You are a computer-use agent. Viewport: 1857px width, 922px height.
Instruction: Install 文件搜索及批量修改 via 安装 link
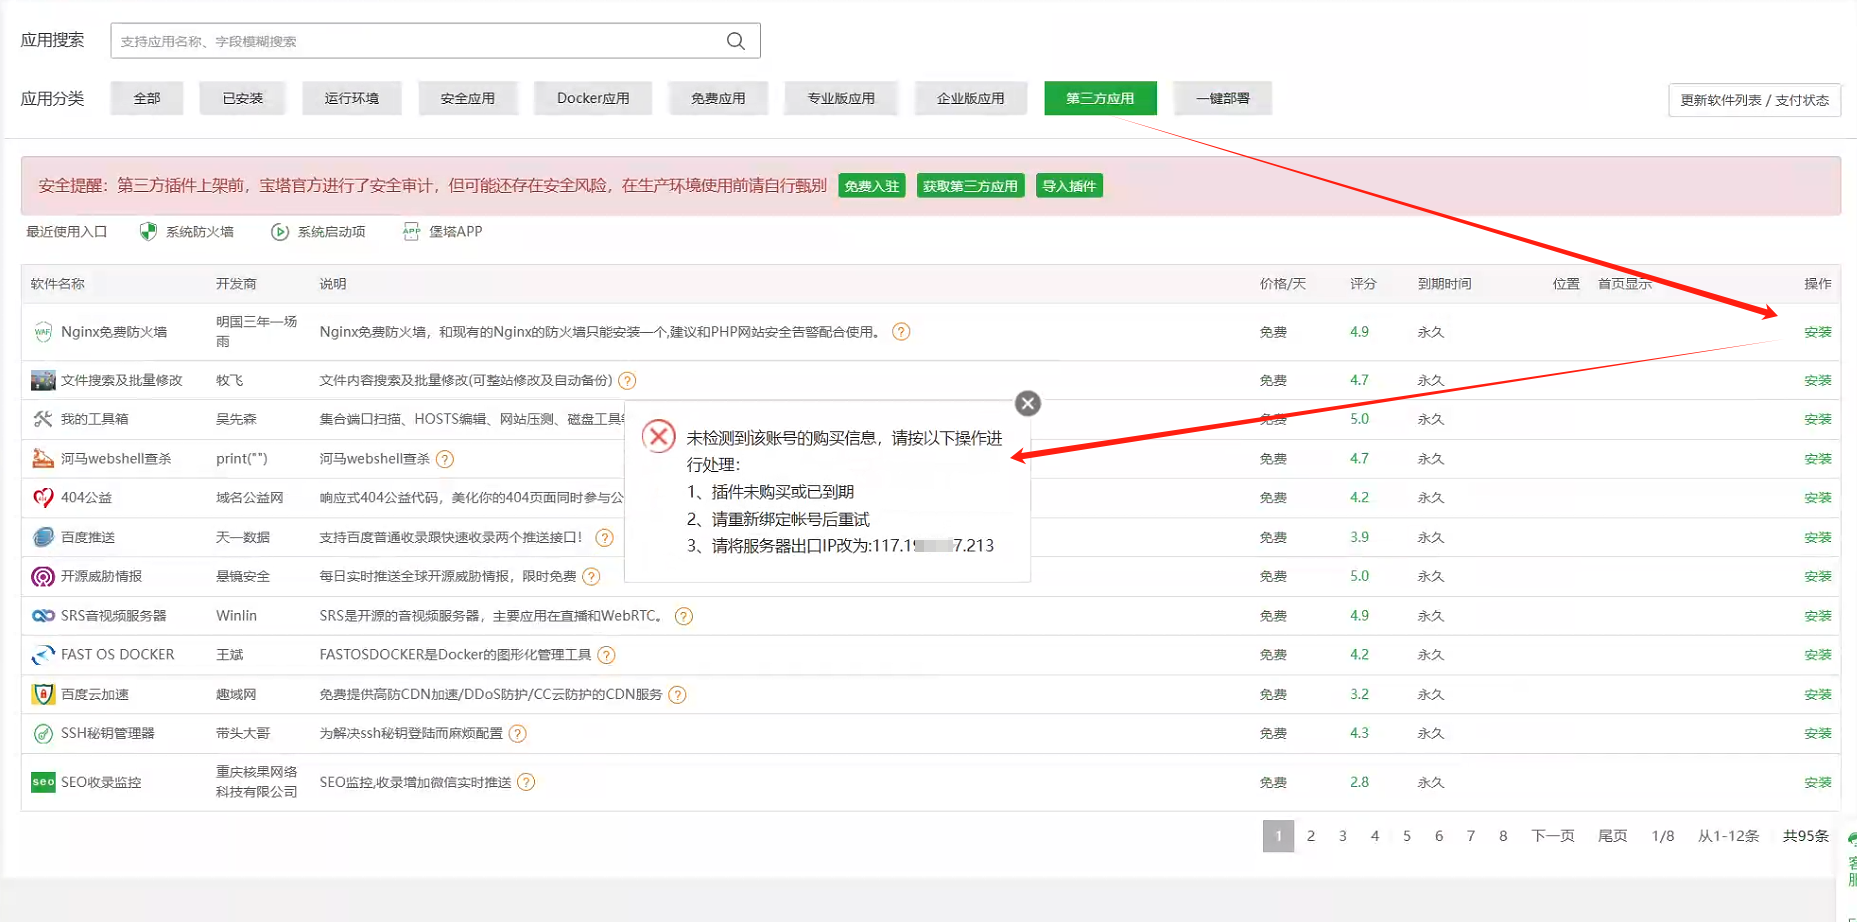[1817, 380]
